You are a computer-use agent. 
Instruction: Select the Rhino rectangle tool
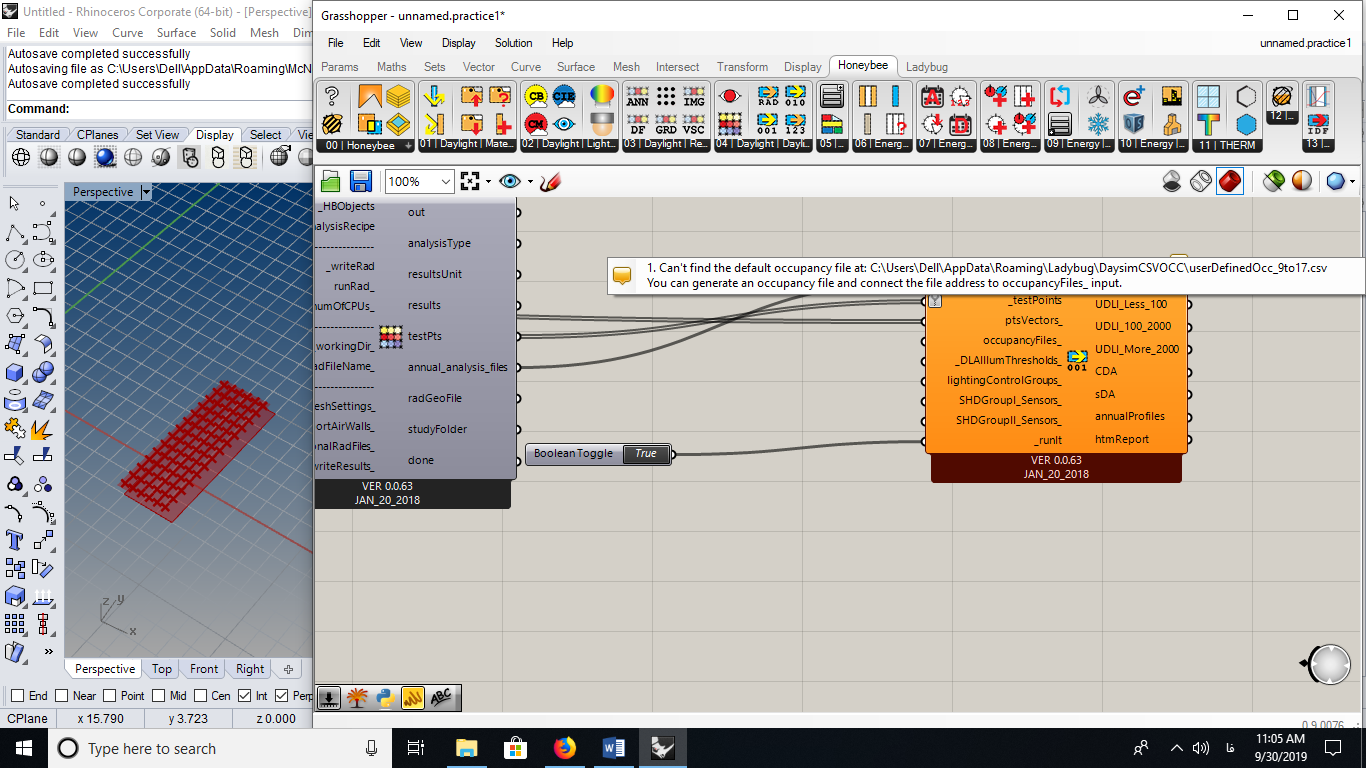[43, 288]
